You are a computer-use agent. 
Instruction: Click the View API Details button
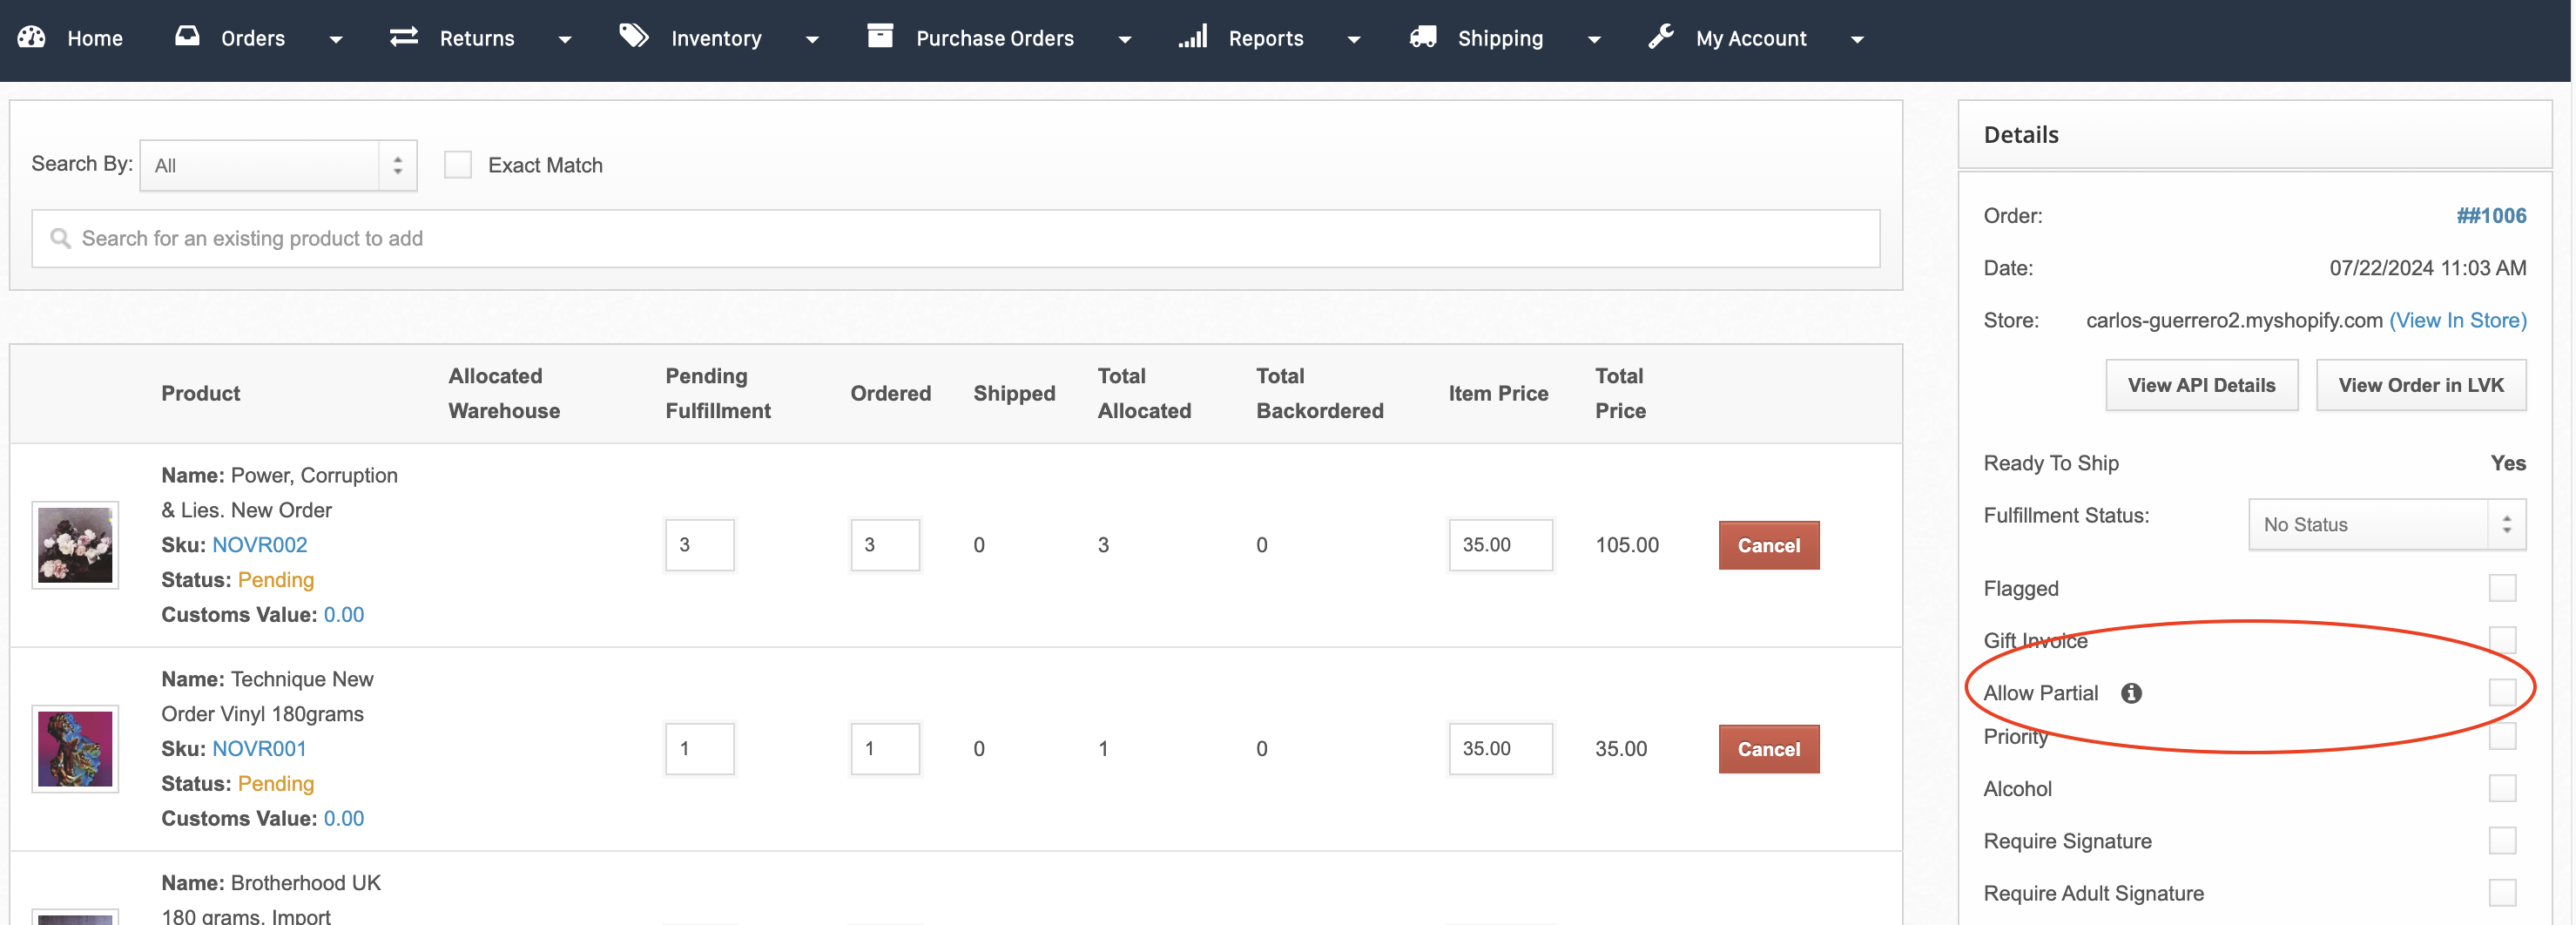[x=2201, y=385]
